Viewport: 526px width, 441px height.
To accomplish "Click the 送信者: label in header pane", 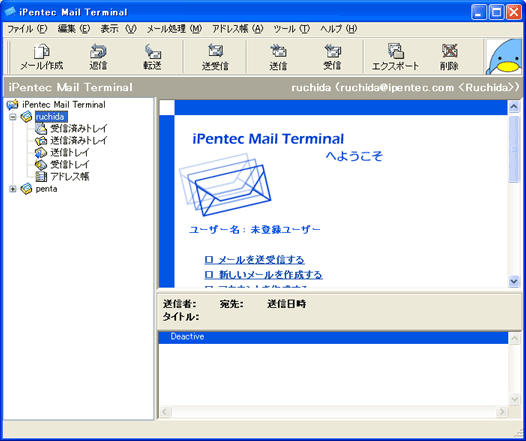I will coord(179,304).
